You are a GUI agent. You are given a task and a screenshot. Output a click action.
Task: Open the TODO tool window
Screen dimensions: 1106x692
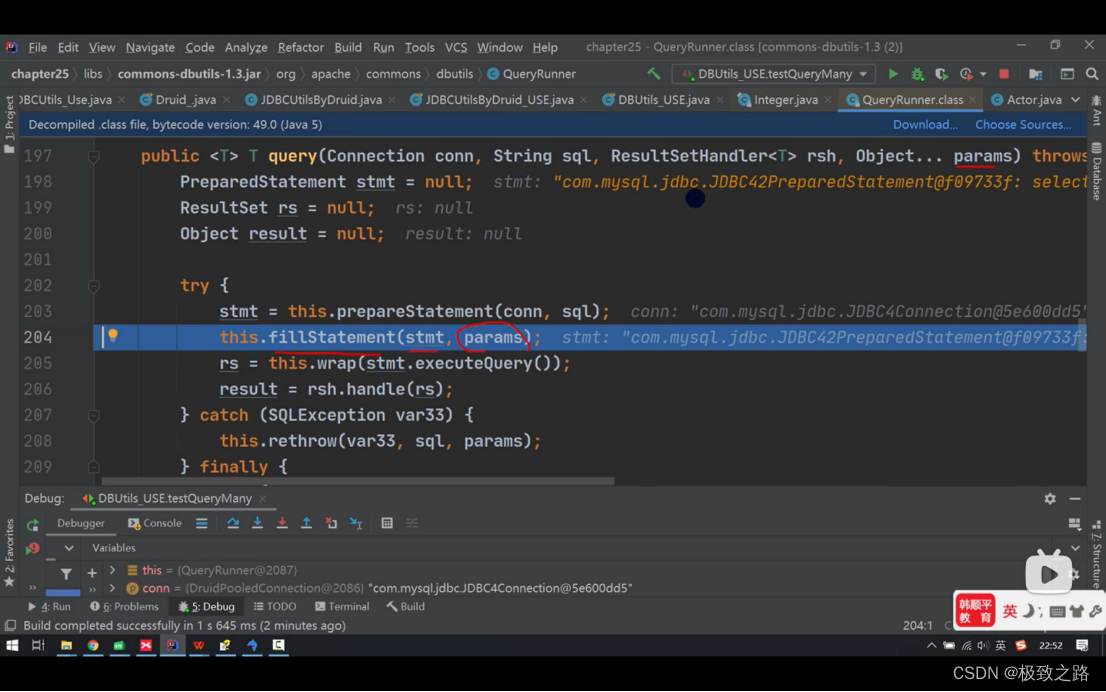point(275,607)
